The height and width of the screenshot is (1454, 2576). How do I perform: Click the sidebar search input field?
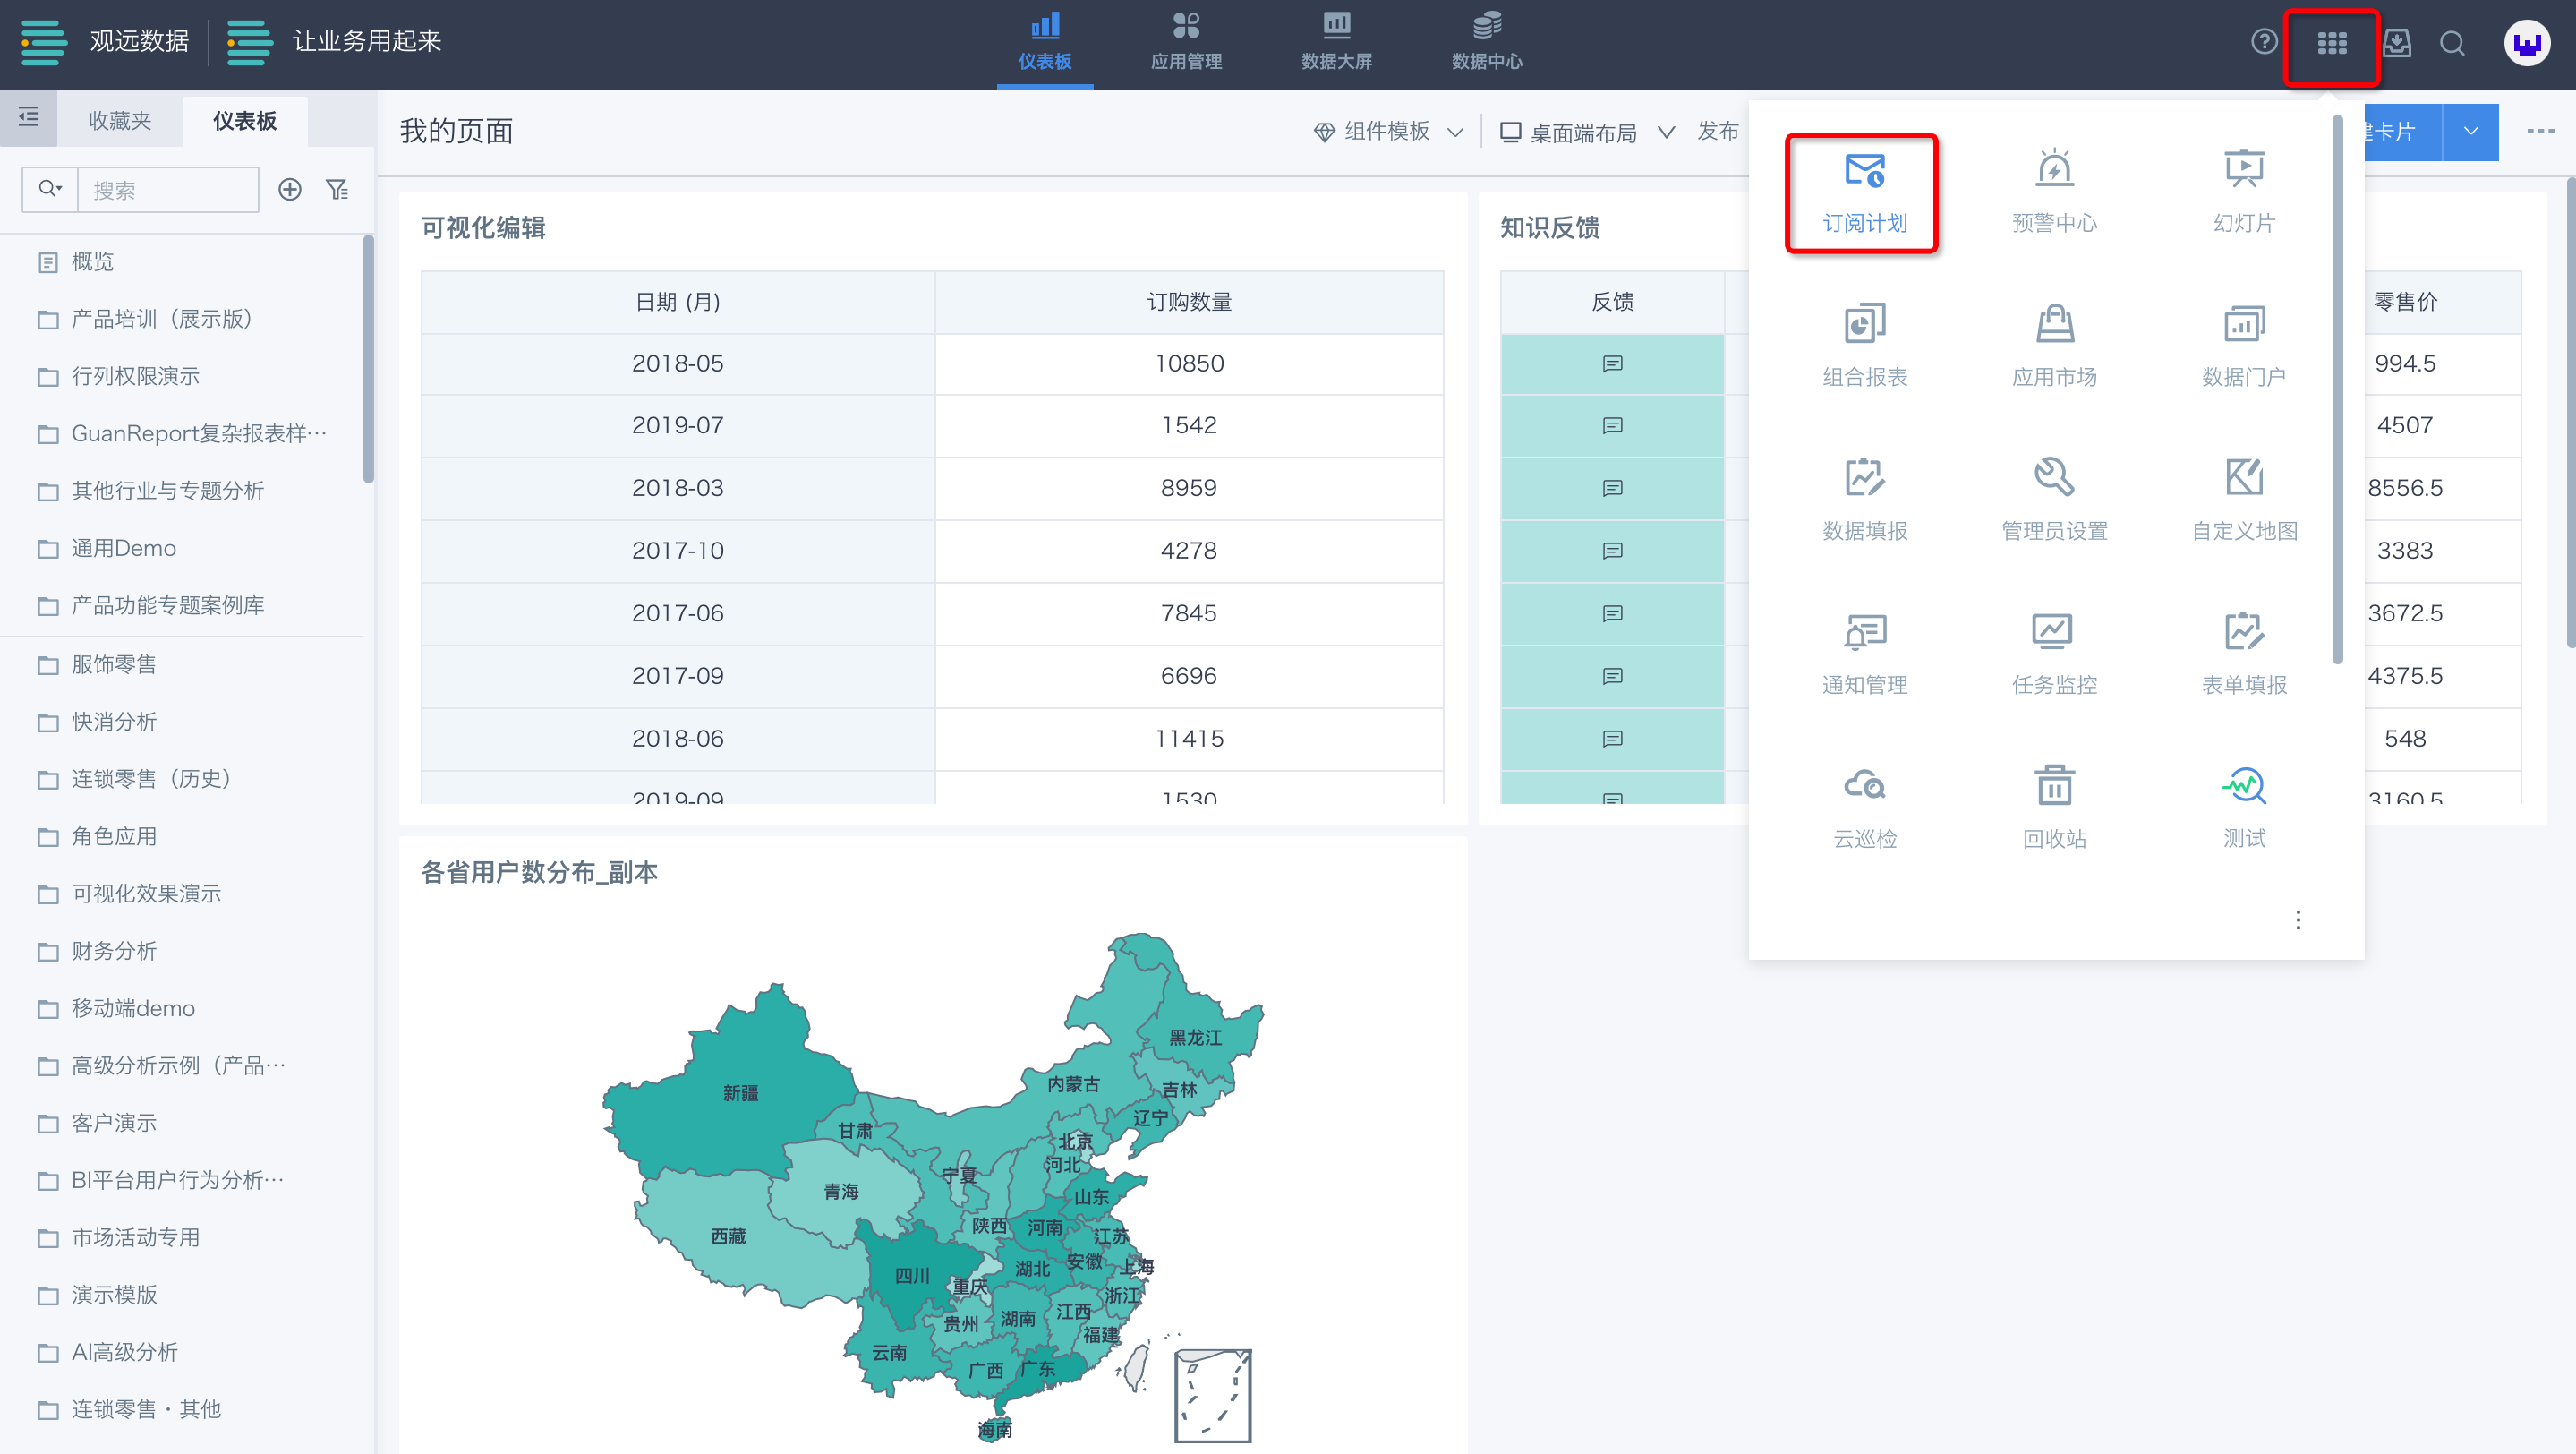click(168, 190)
